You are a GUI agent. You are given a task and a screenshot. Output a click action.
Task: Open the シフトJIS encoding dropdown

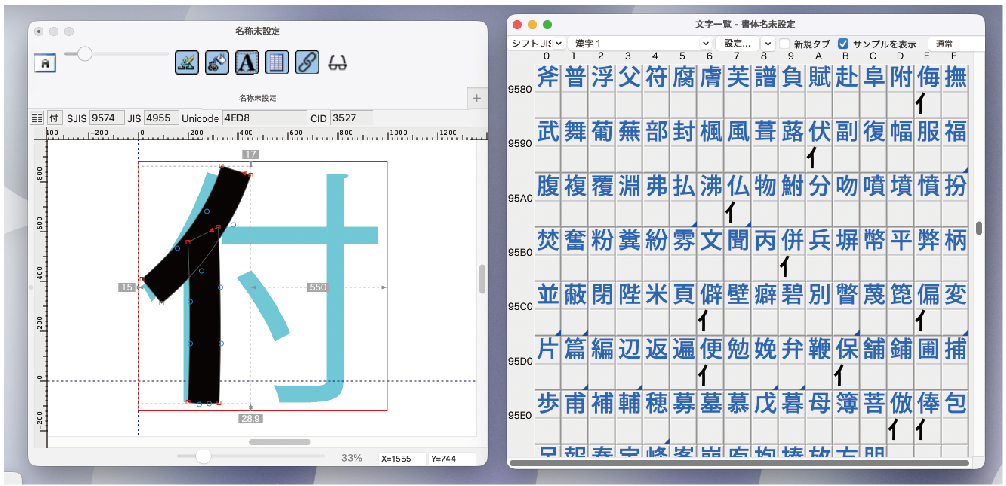[x=537, y=44]
